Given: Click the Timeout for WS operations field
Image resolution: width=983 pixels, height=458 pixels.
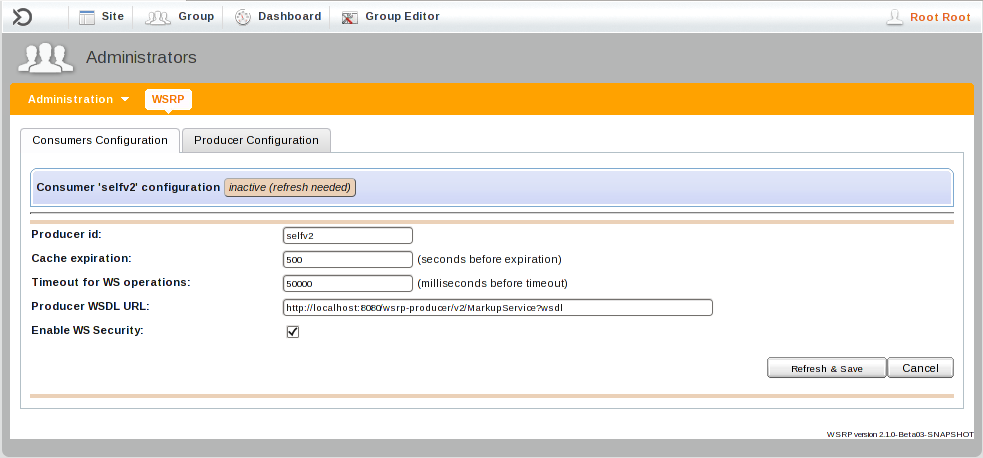Looking at the screenshot, I should [348, 283].
